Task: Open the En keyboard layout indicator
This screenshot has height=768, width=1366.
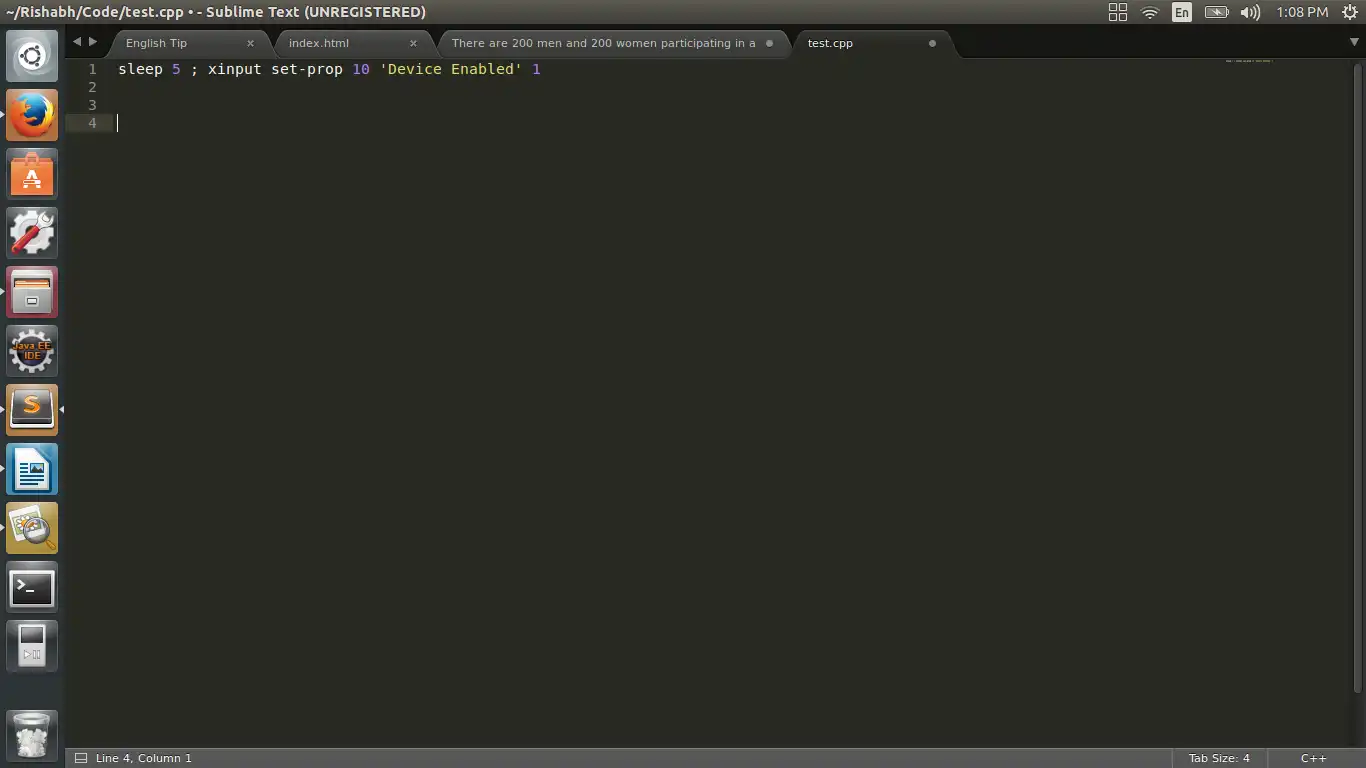Action: [x=1182, y=12]
